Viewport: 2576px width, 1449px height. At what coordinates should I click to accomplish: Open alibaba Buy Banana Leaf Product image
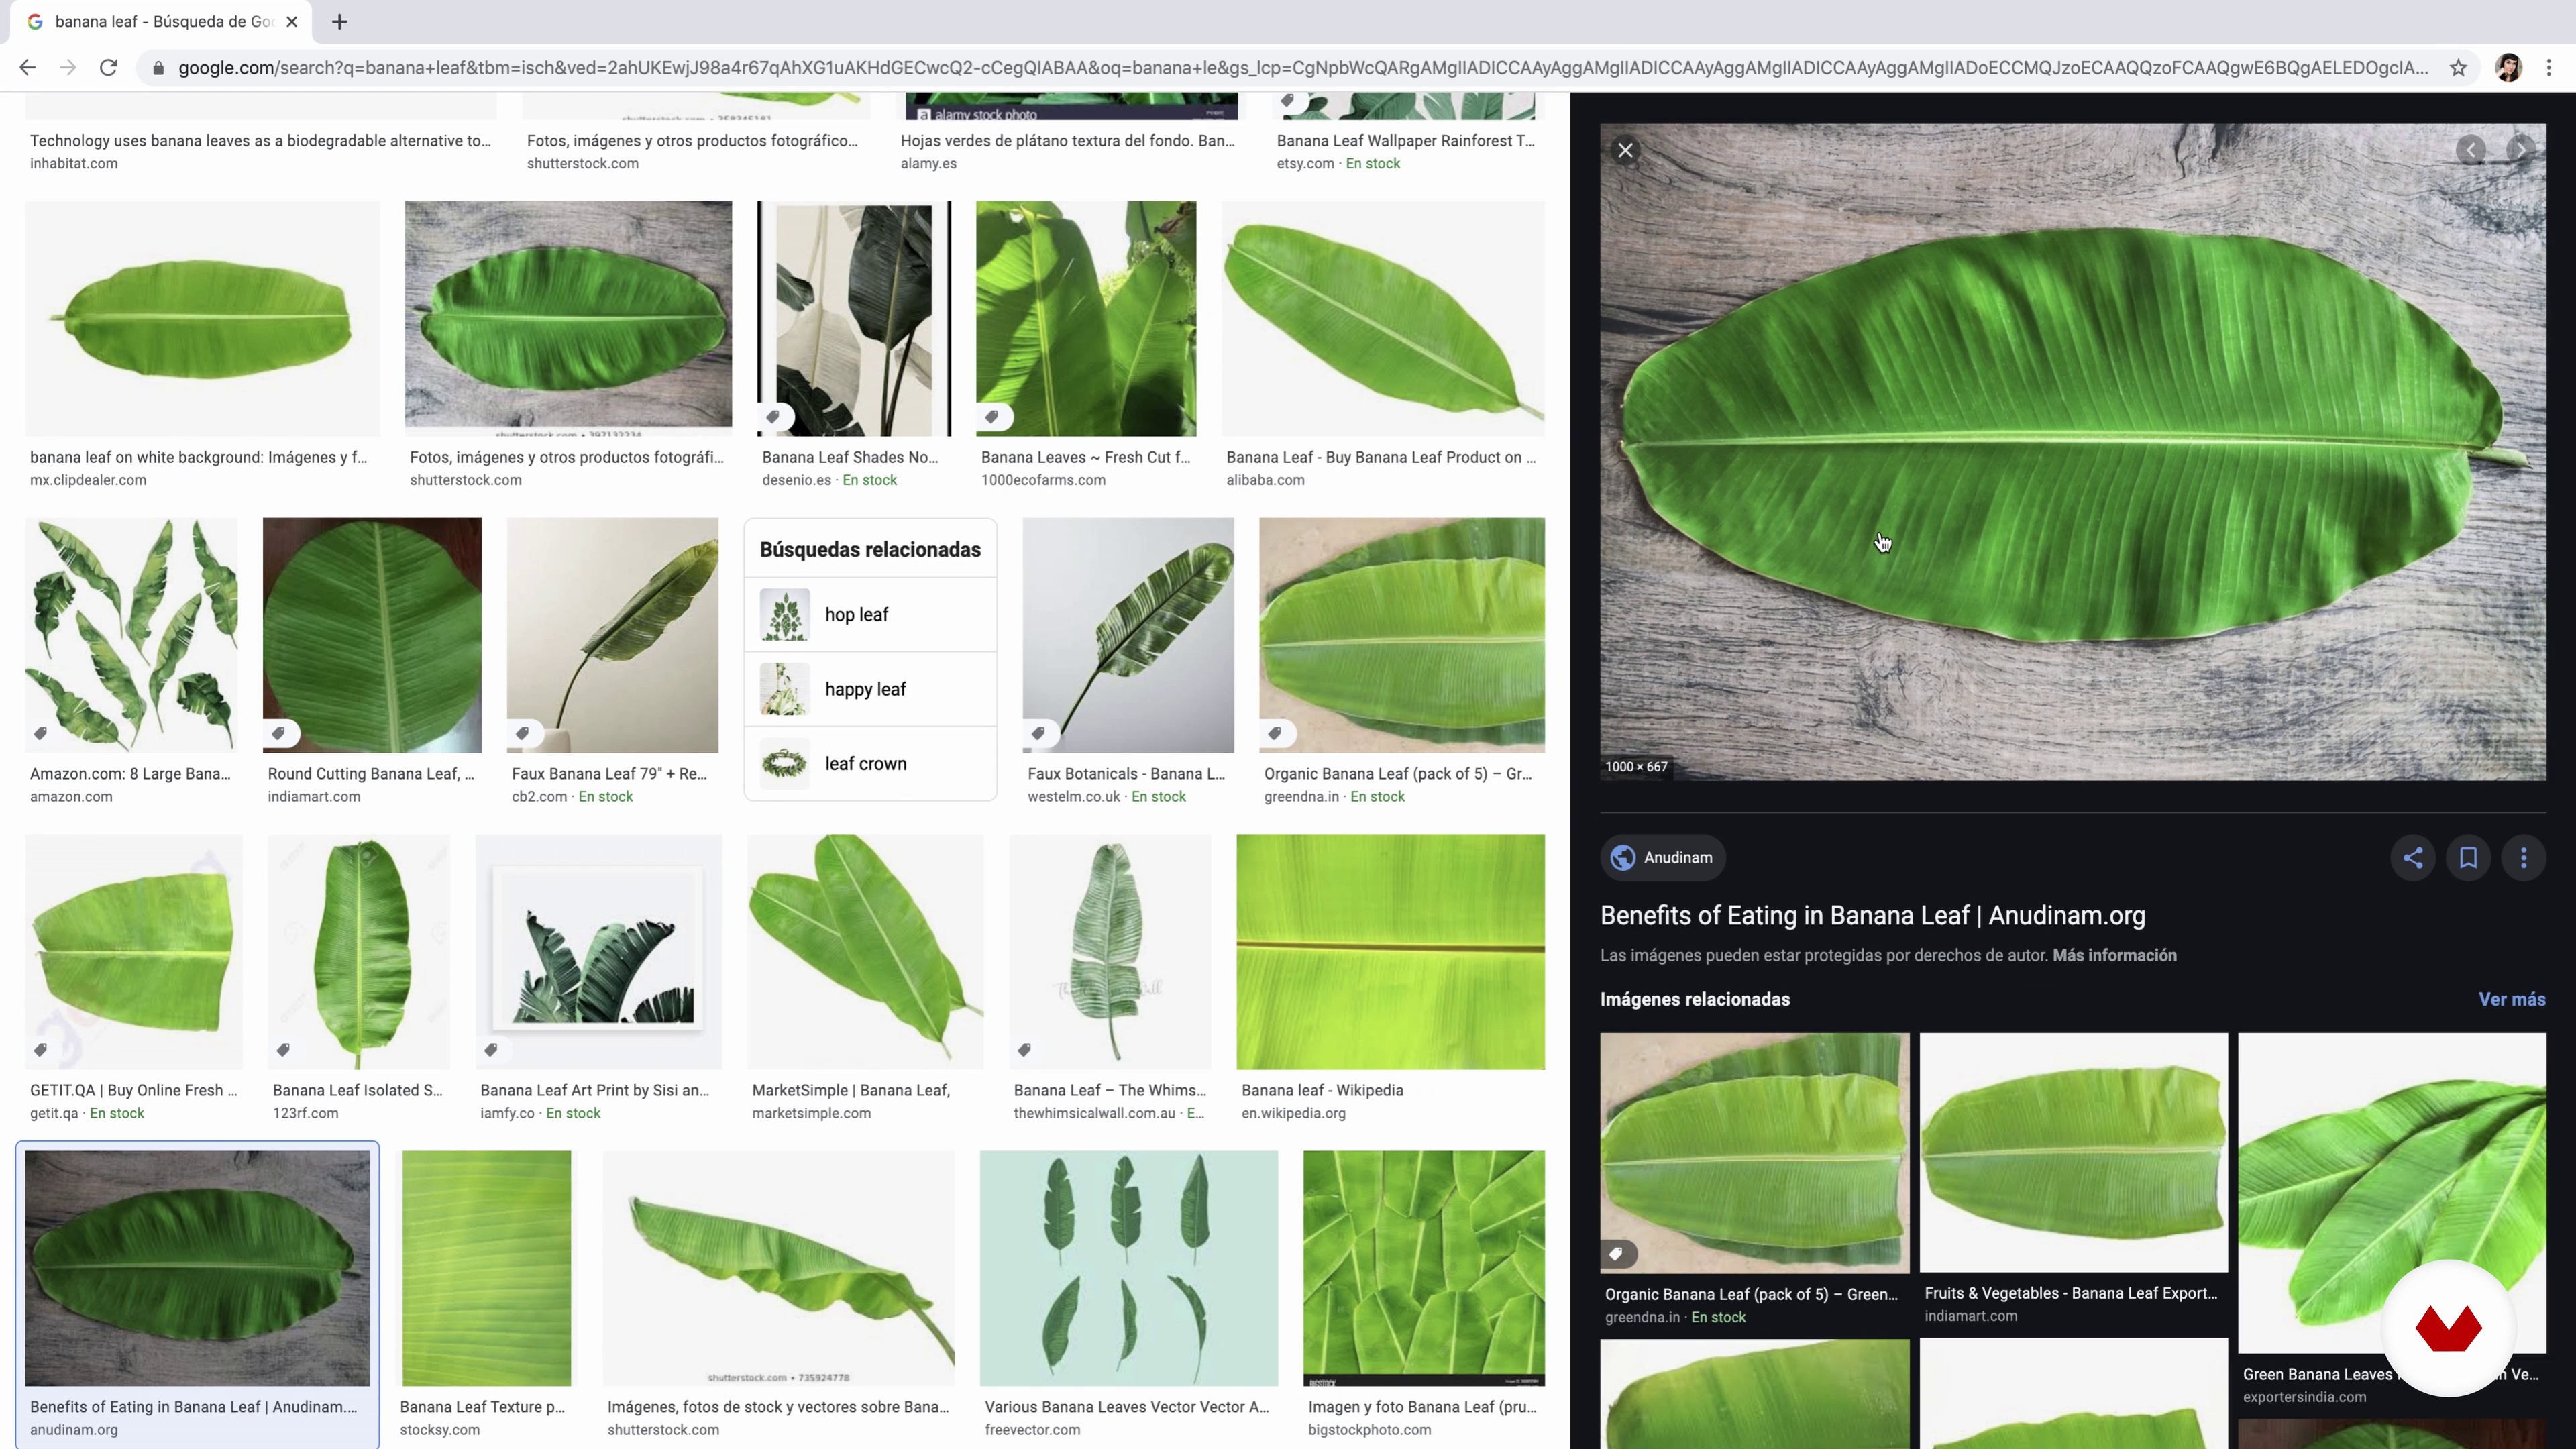click(x=1383, y=318)
